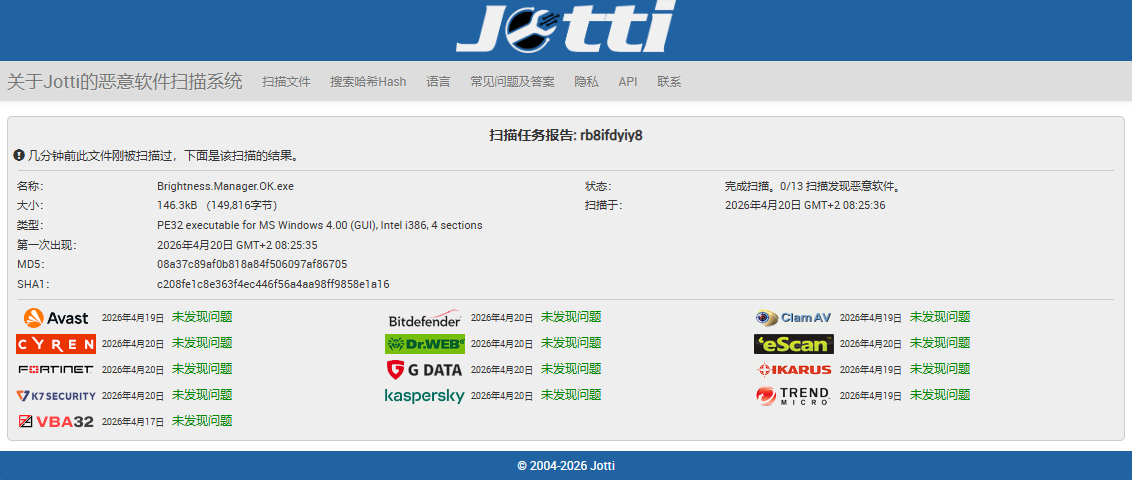
Task: Click file name Brightness.Manager.OK.exe
Action: (225, 186)
